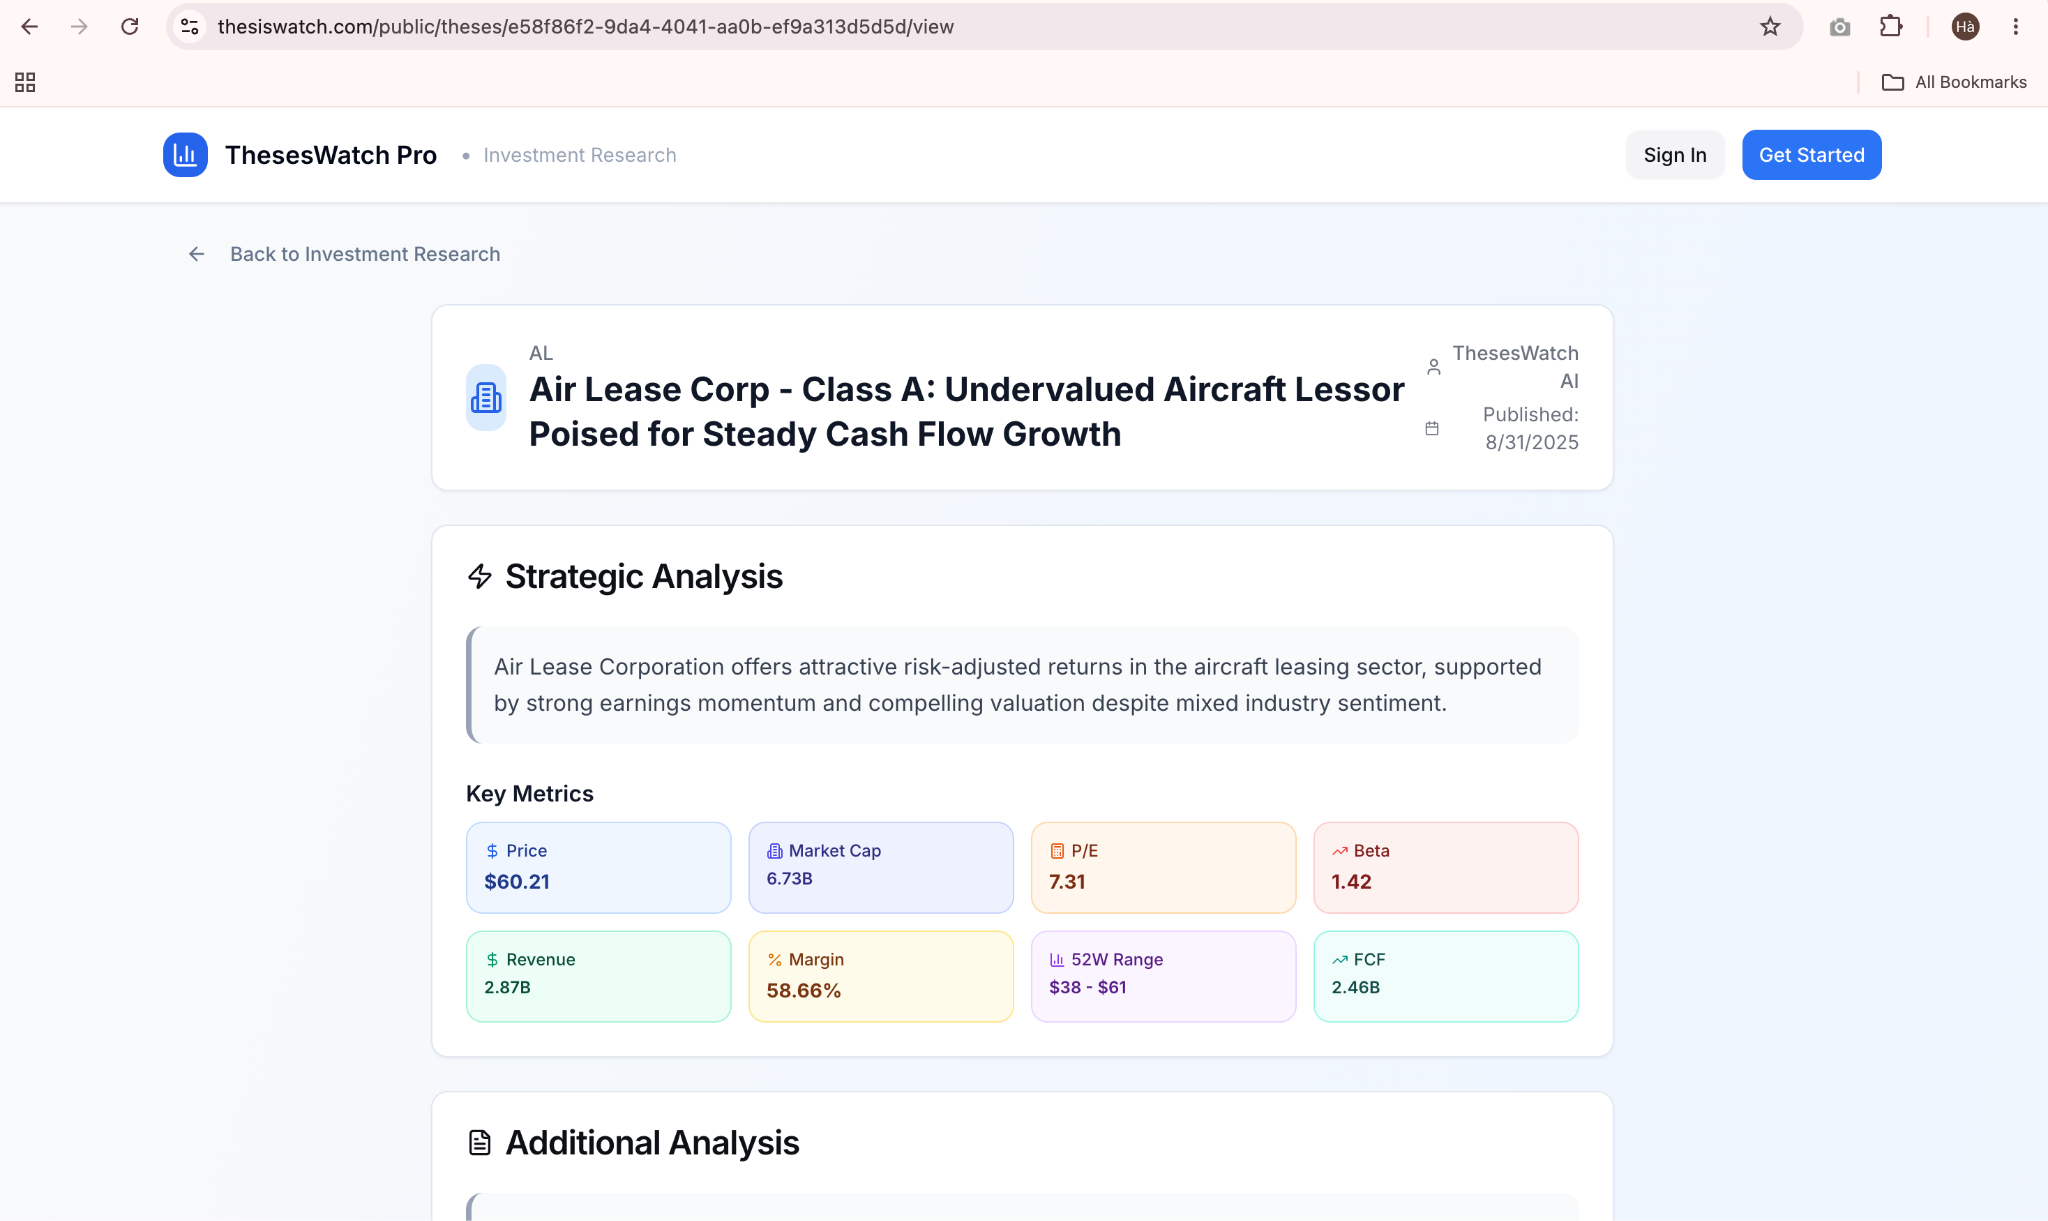This screenshot has width=2048, height=1221.
Task: Open site information icon in address bar
Action: point(190,27)
